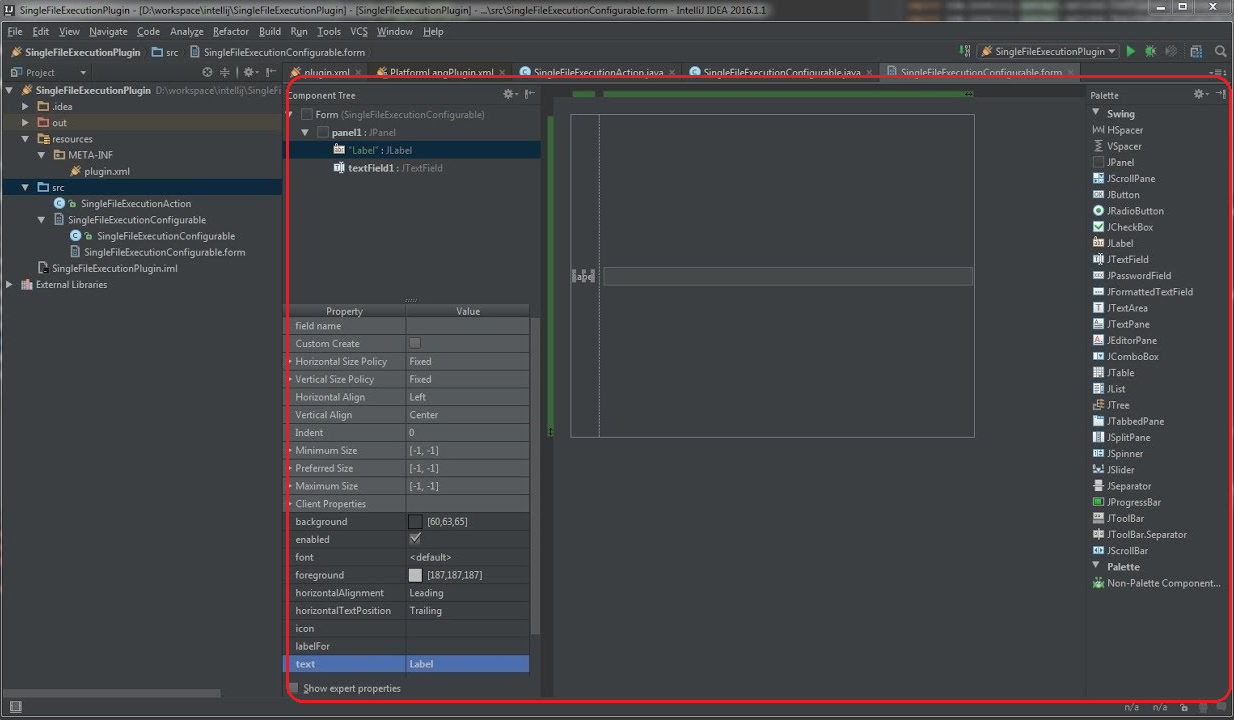
Task: Click the foreground color swatch
Action: coord(415,575)
